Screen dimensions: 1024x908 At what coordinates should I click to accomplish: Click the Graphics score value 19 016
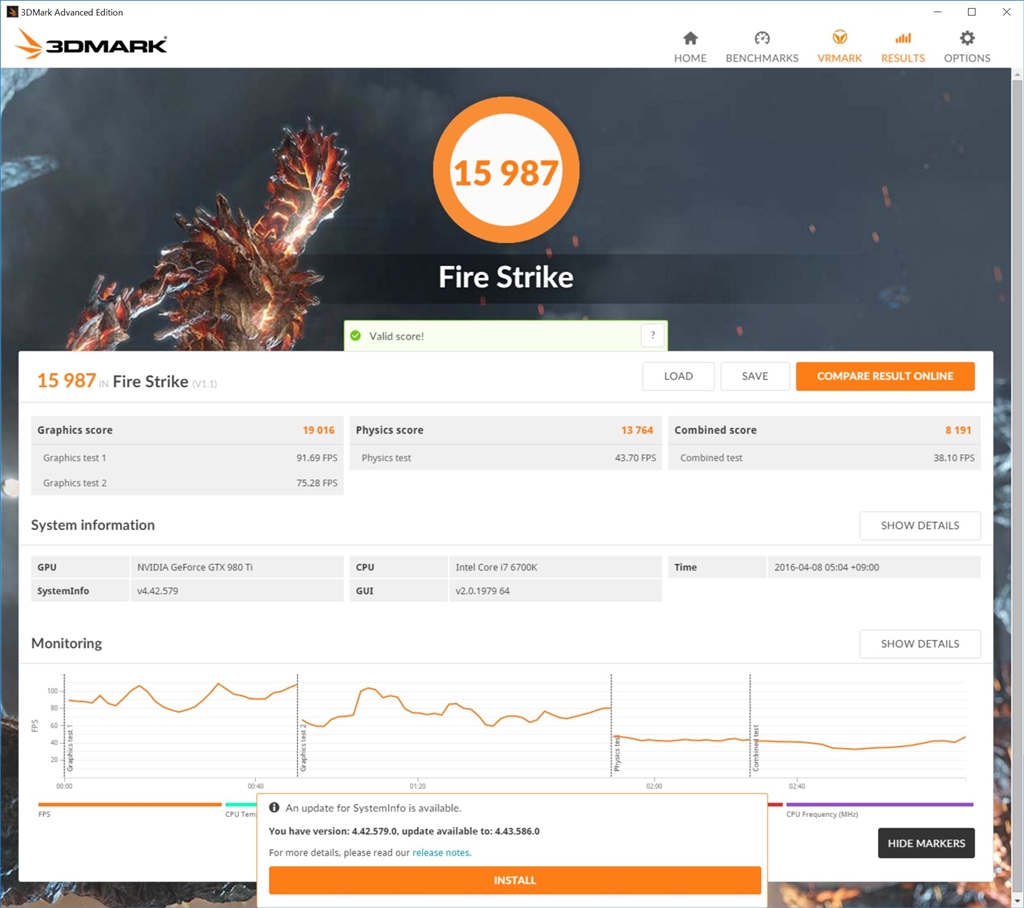tap(318, 430)
